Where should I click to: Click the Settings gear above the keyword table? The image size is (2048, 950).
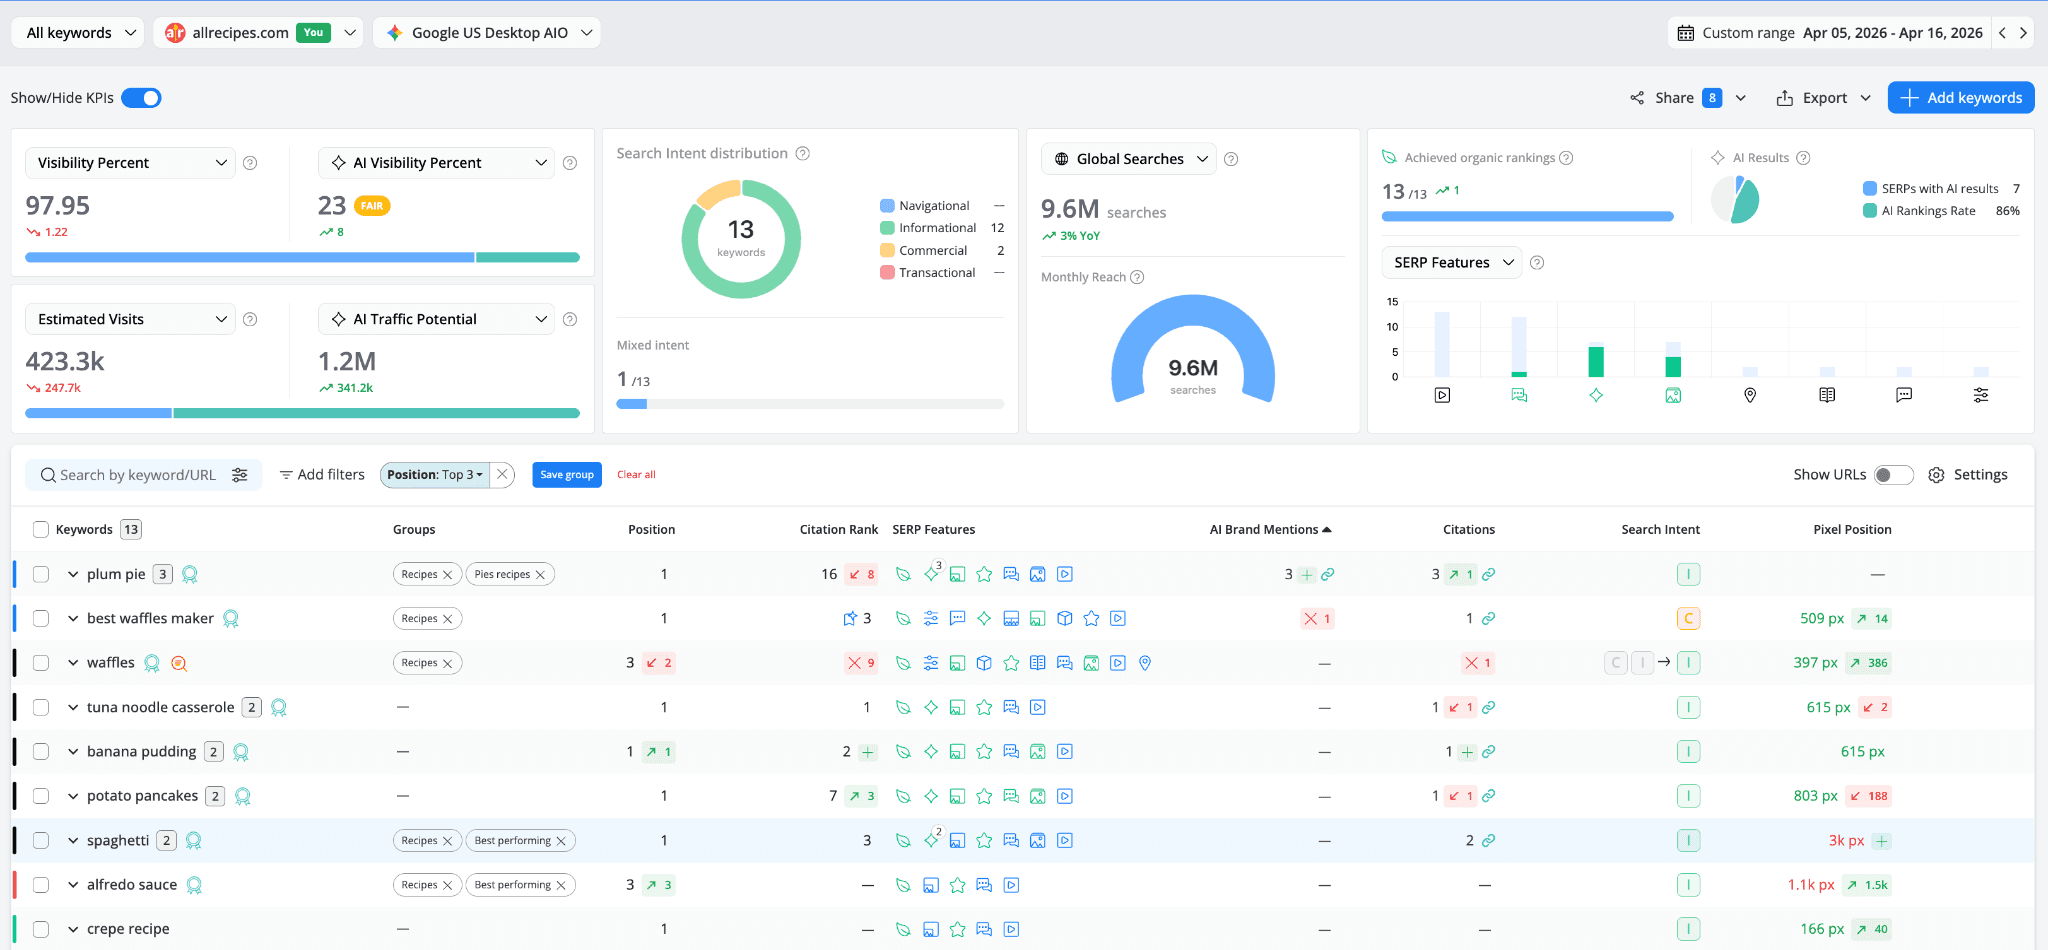[x=1936, y=474]
